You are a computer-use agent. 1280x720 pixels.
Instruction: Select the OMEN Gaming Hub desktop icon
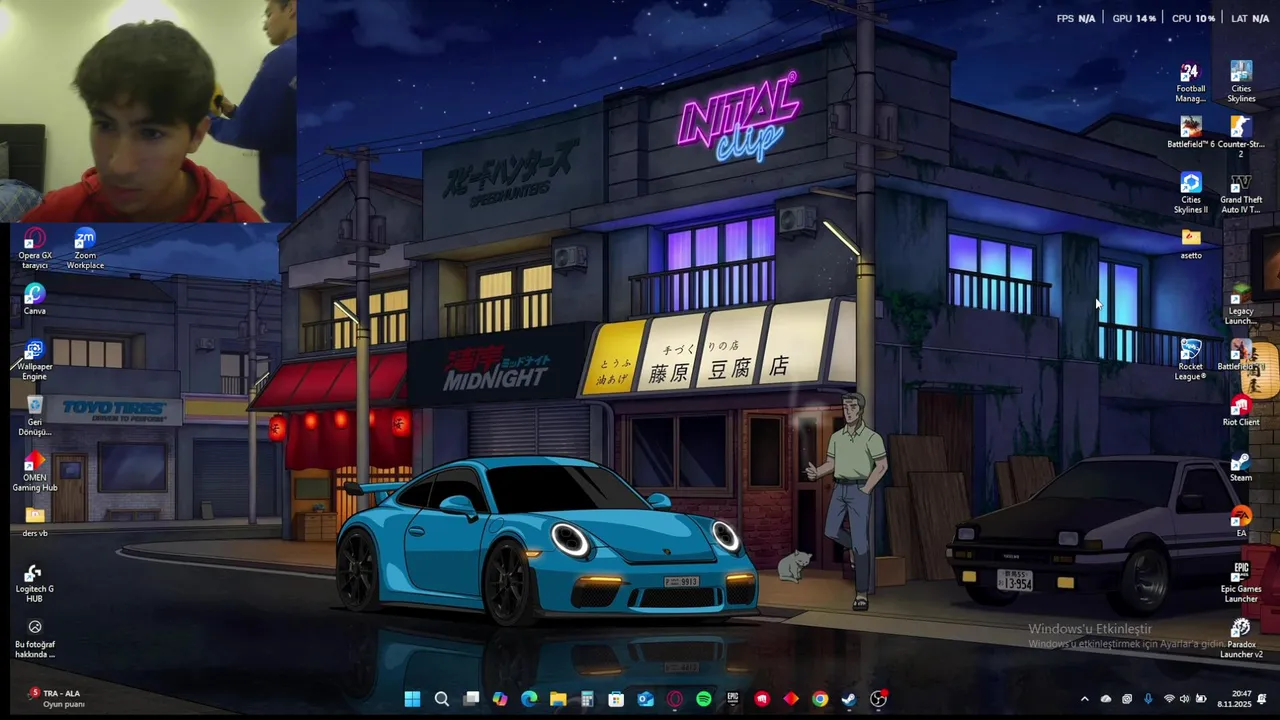pos(35,471)
